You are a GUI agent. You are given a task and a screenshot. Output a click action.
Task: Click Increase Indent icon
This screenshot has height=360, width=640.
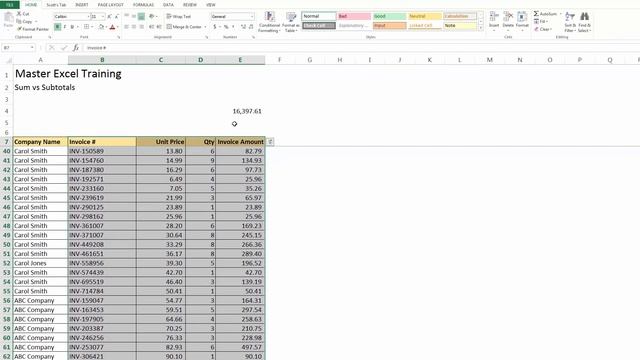[x=159, y=27]
